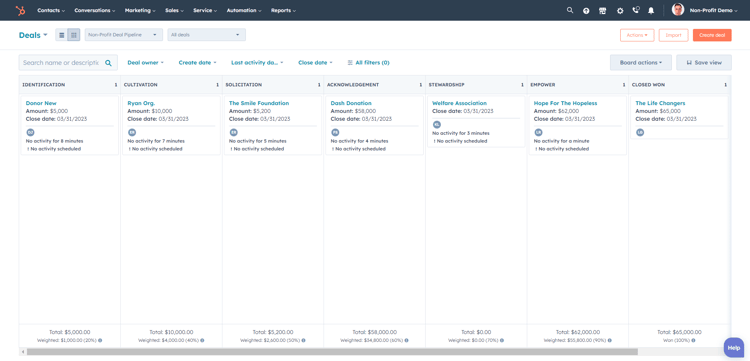The width and height of the screenshot is (750, 361).
Task: Expand the Last activity date filter
Action: (257, 63)
